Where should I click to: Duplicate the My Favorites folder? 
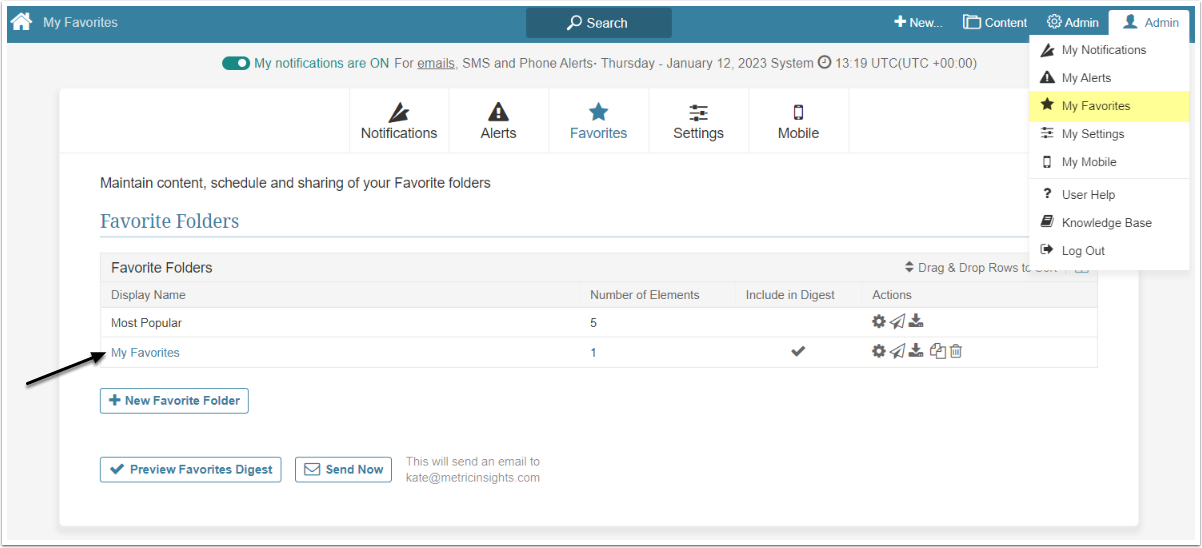pos(938,351)
